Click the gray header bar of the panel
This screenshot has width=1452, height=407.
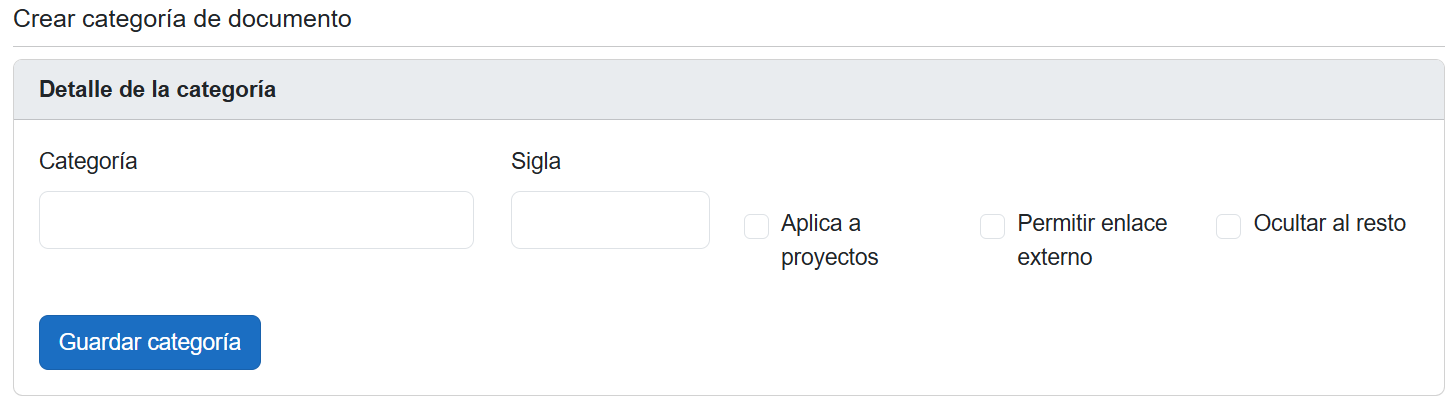[x=800, y=90]
